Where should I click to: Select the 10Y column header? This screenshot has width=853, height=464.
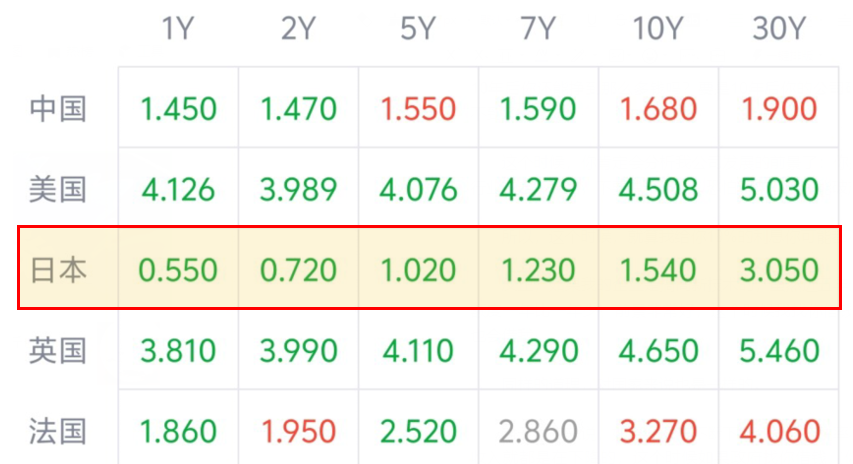[658, 28]
